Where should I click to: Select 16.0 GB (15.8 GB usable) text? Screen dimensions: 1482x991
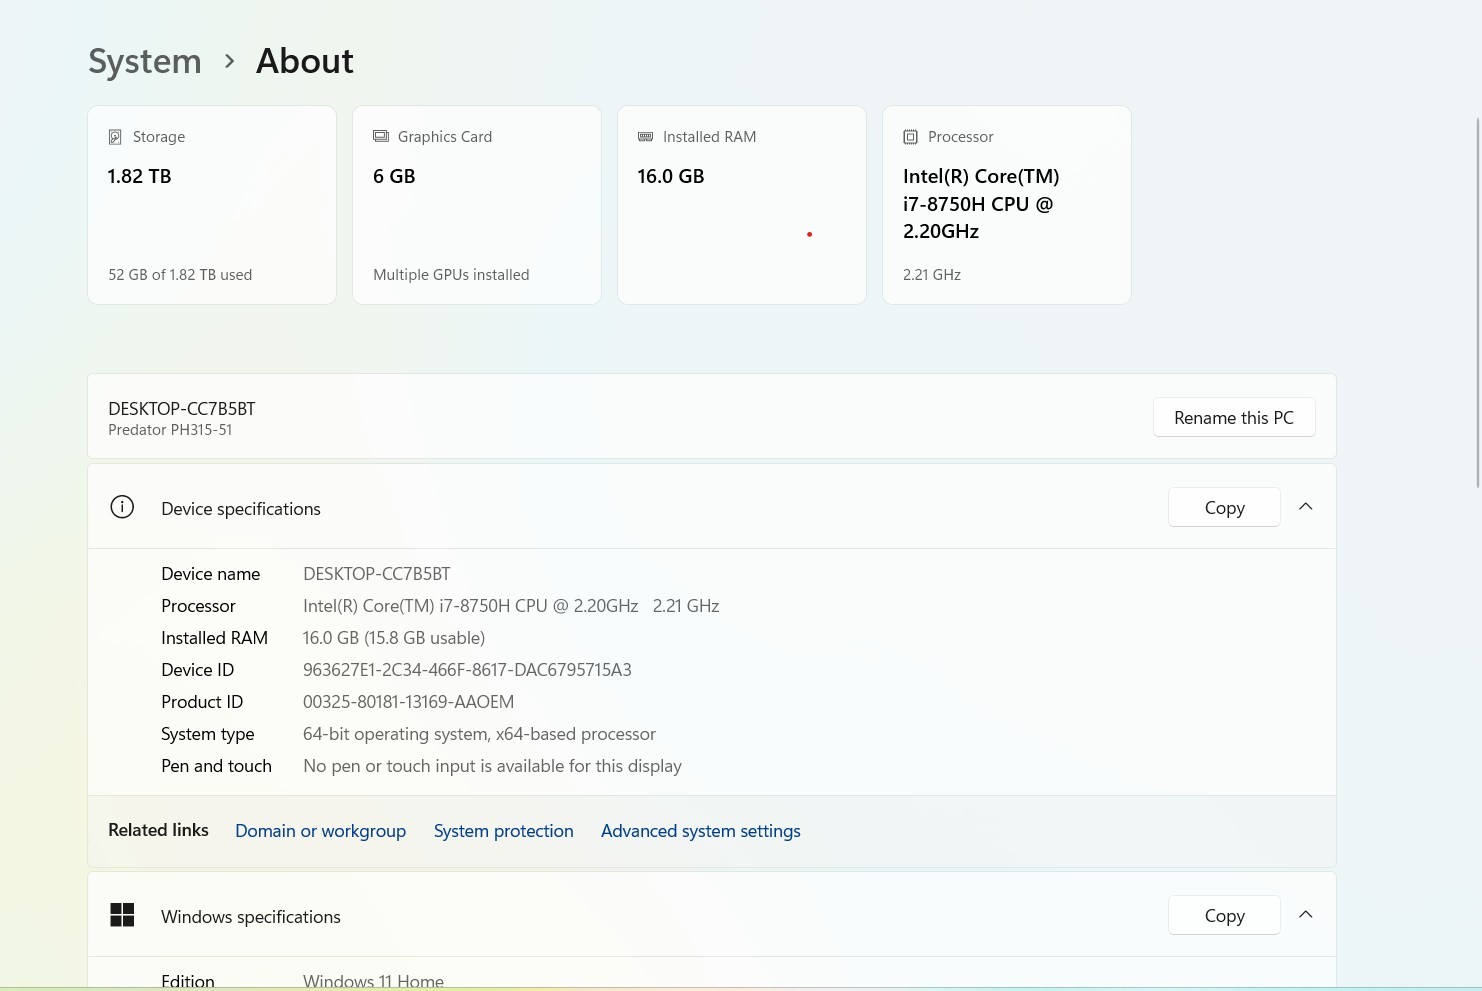click(x=394, y=638)
